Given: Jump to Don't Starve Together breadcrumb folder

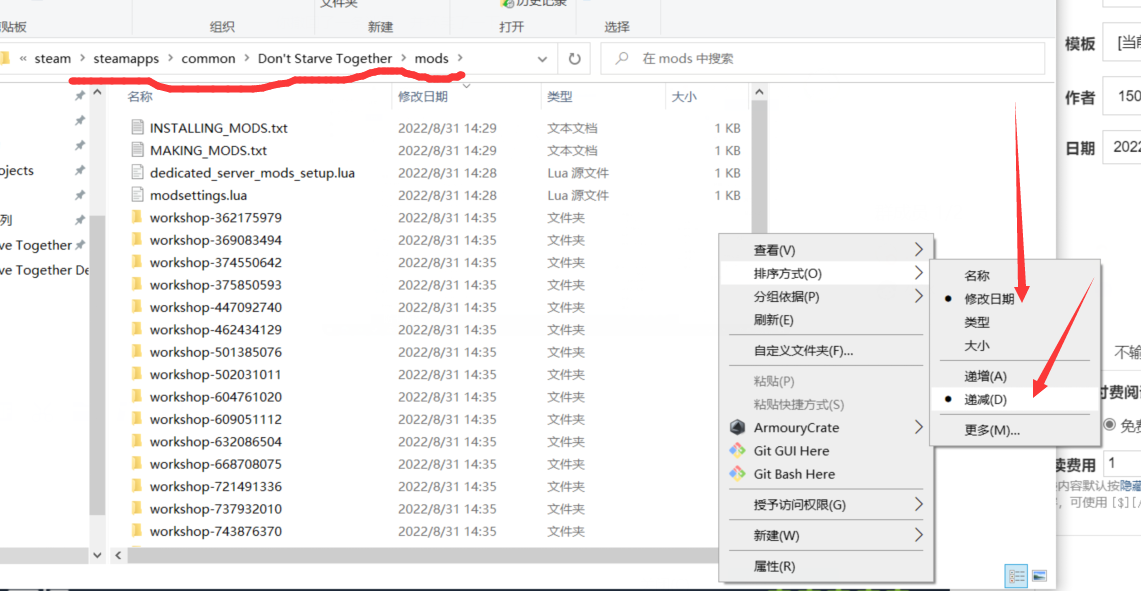Looking at the screenshot, I should tap(325, 59).
